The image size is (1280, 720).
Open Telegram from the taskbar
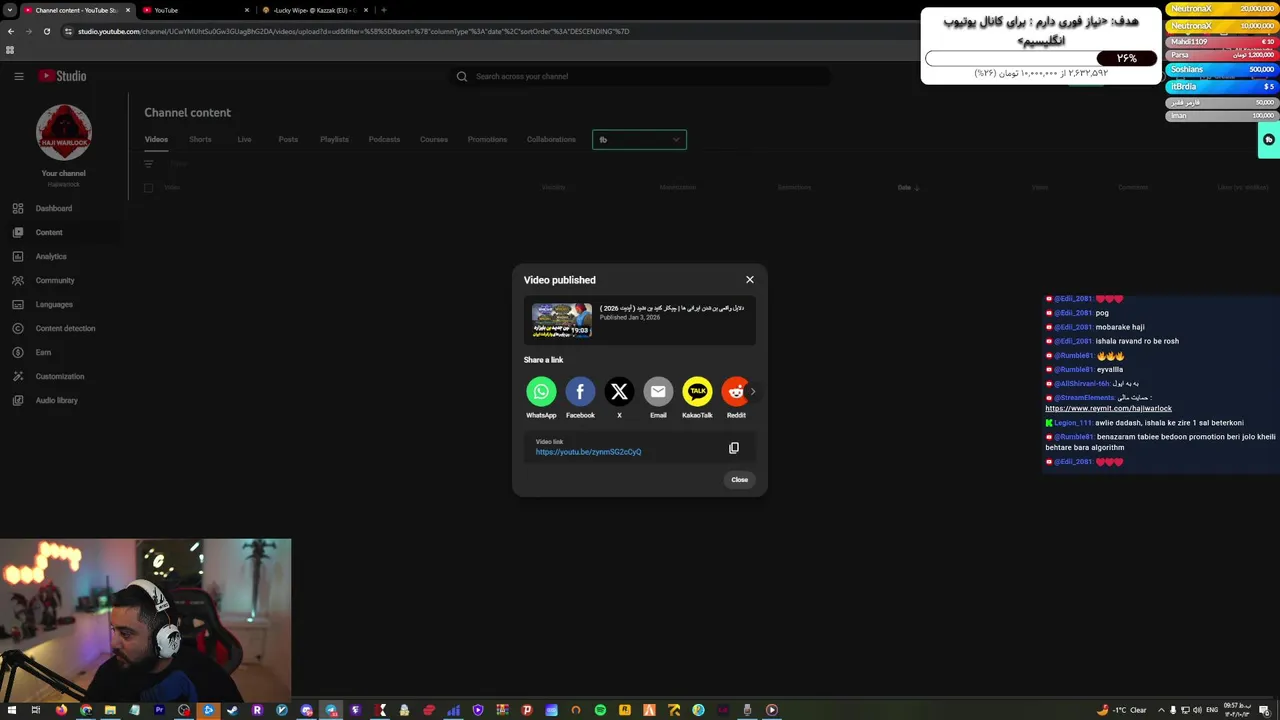[331, 710]
